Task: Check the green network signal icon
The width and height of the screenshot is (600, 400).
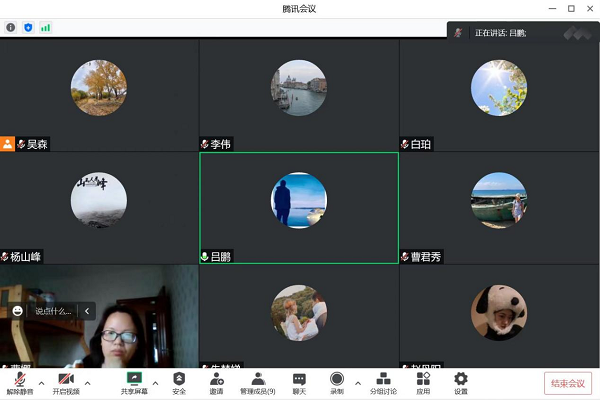Action: tap(45, 28)
